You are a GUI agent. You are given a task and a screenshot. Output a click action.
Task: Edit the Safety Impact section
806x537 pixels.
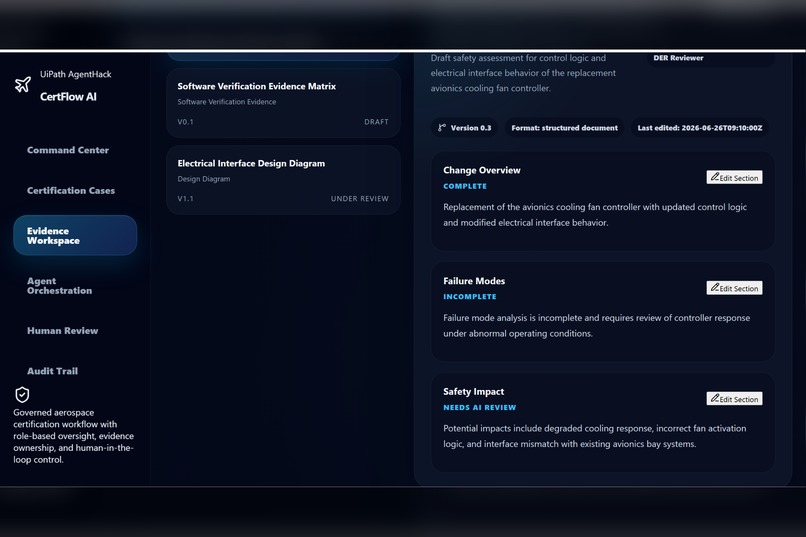(x=734, y=398)
